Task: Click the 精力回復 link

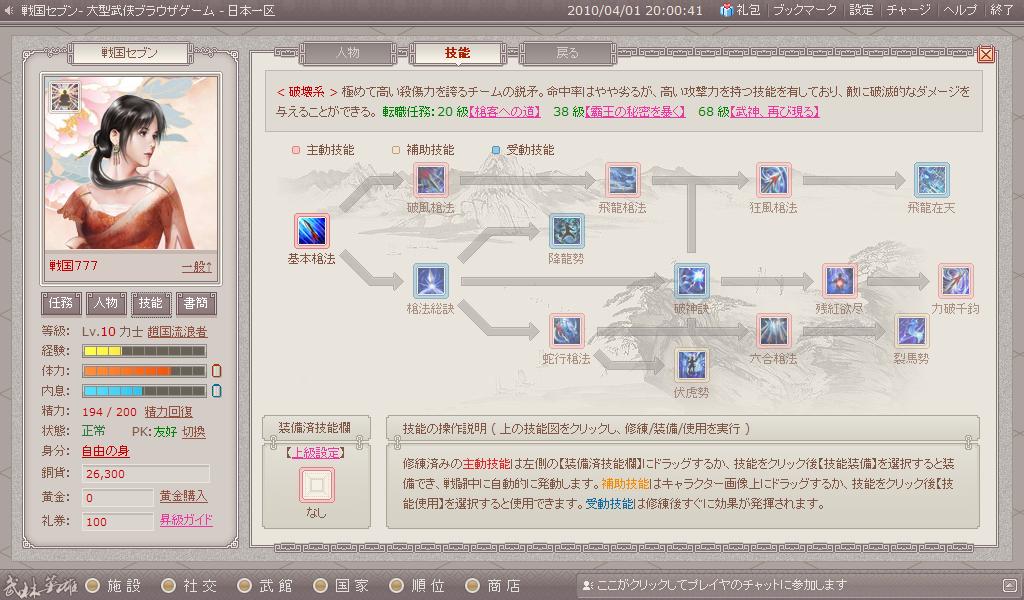Action: click(x=168, y=412)
